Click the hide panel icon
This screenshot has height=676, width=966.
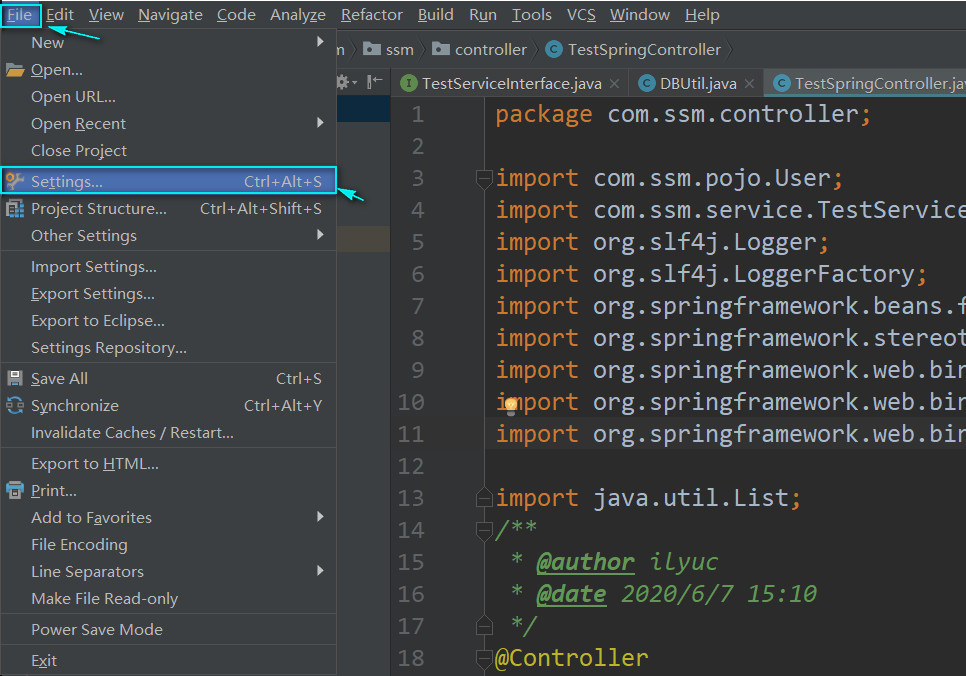tap(374, 81)
